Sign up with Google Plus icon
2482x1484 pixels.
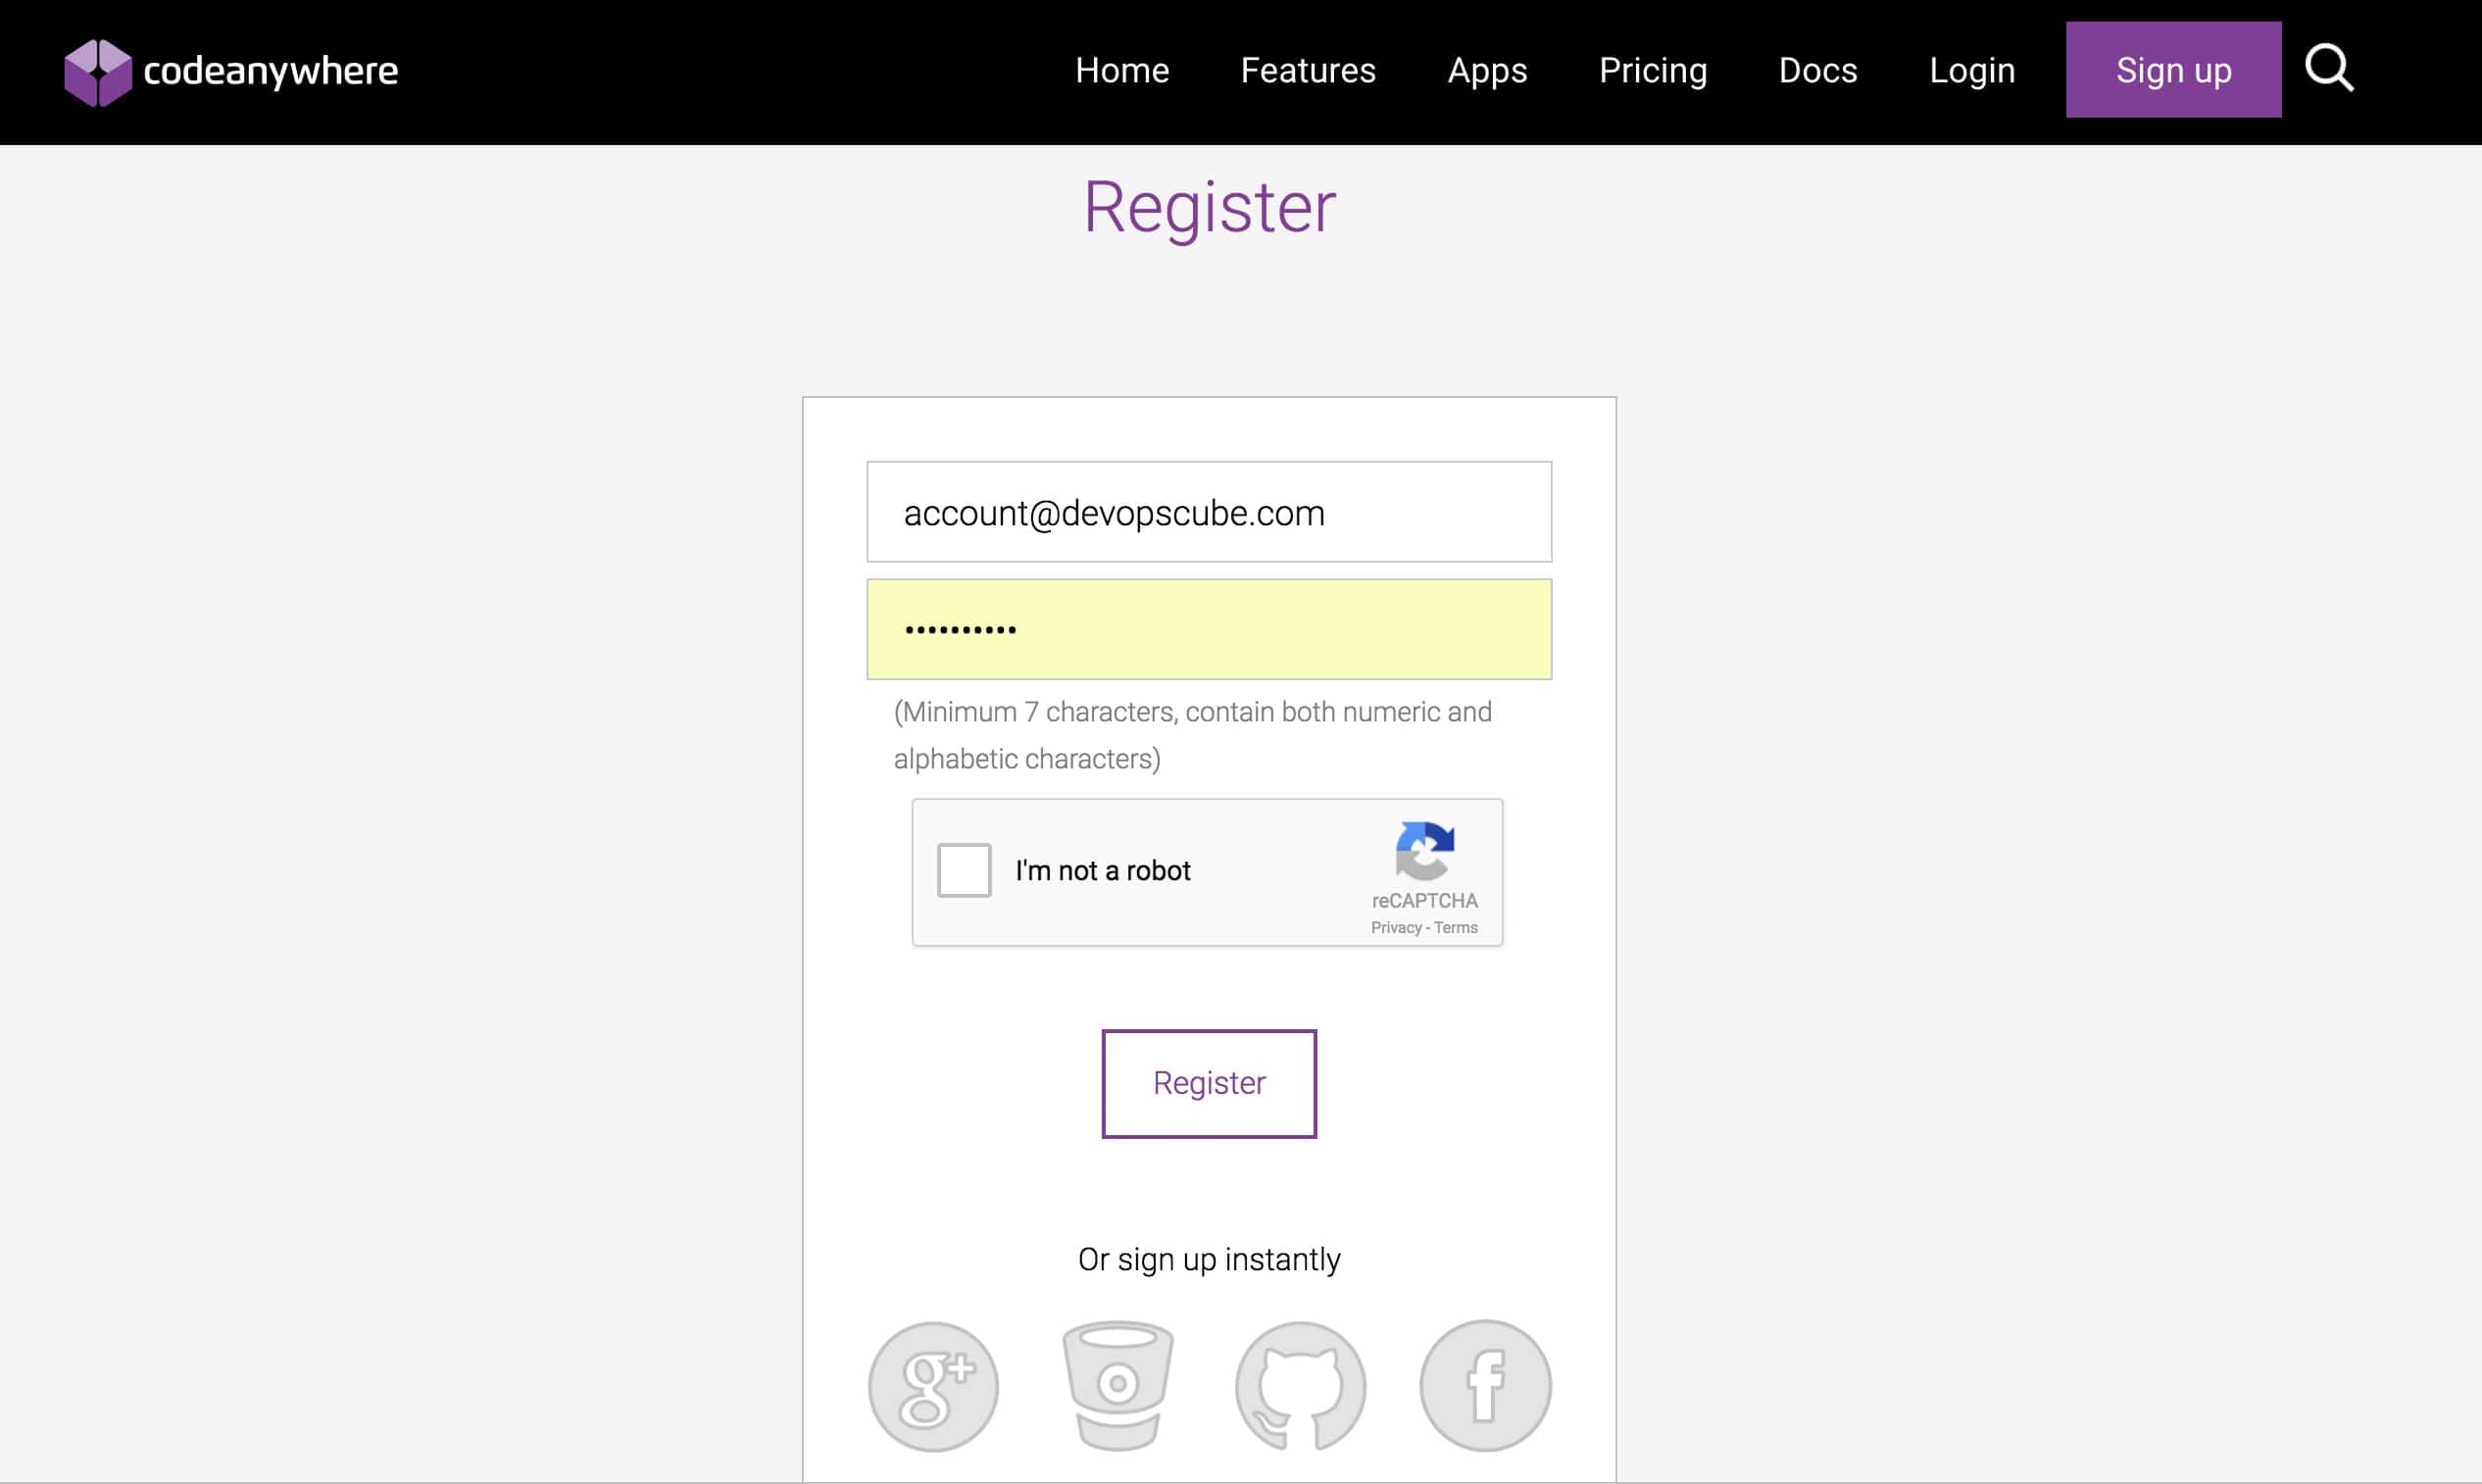(933, 1386)
